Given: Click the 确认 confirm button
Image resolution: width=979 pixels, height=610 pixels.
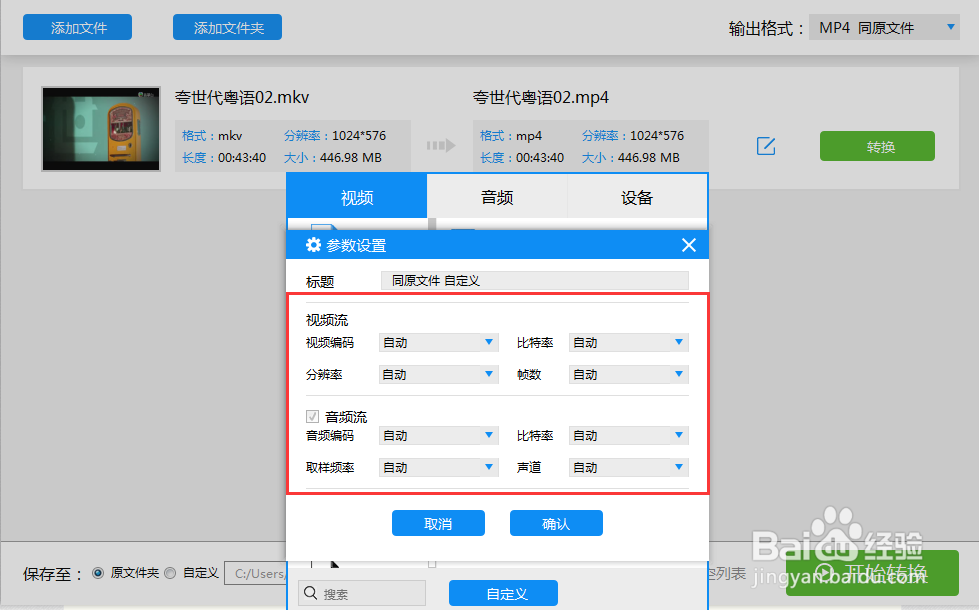Looking at the screenshot, I should point(556,522).
